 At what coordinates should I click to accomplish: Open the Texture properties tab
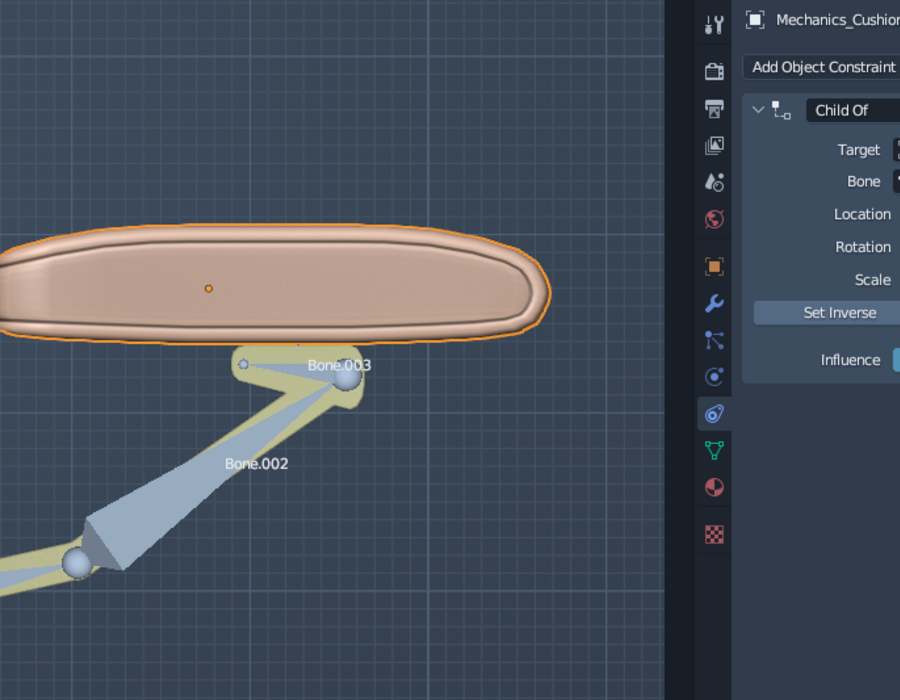tap(714, 534)
